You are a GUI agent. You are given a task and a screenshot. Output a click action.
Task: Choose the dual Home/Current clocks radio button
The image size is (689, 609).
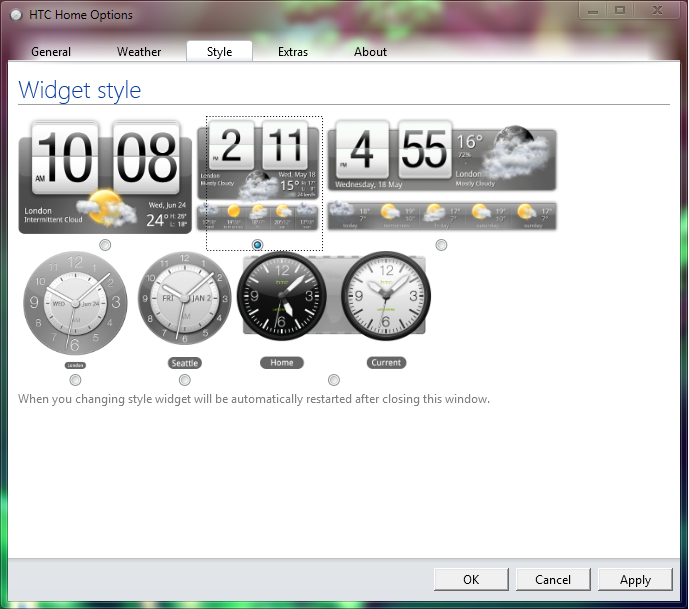(x=333, y=380)
